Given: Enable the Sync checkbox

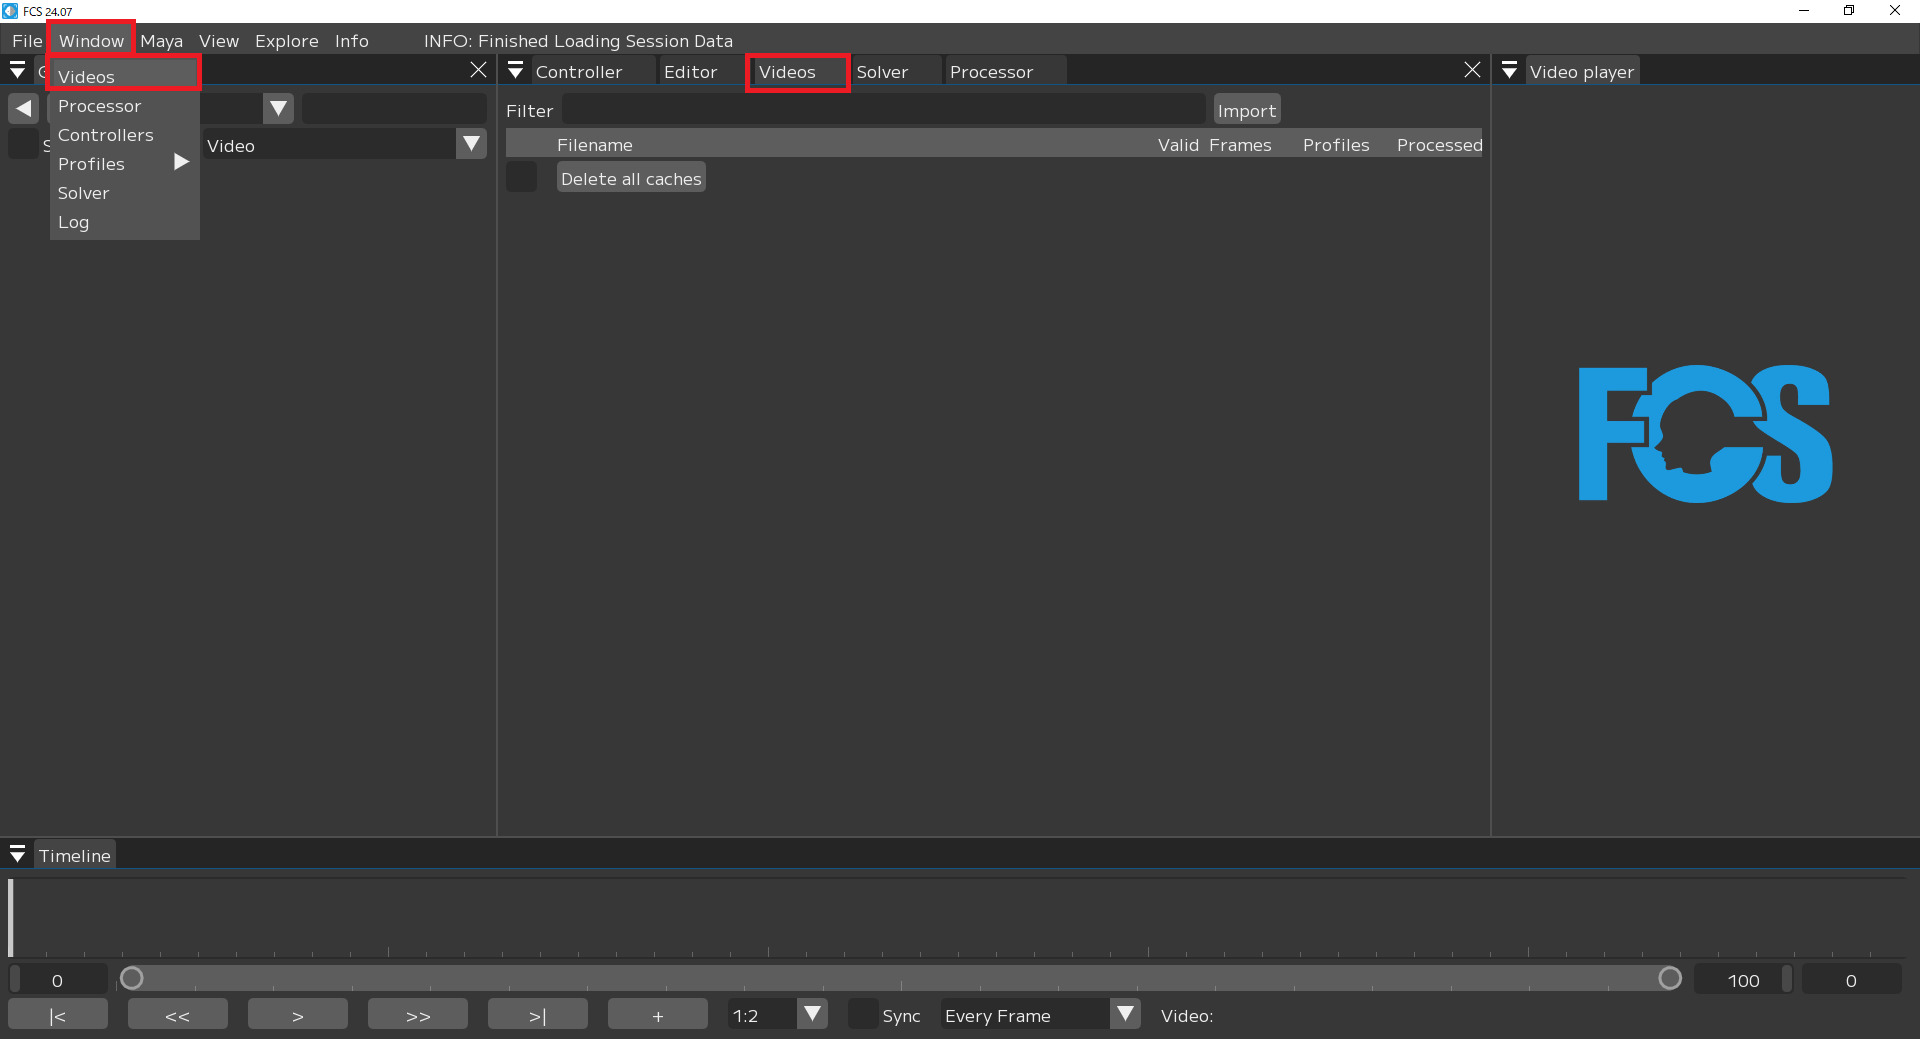Looking at the screenshot, I should coord(863,1015).
